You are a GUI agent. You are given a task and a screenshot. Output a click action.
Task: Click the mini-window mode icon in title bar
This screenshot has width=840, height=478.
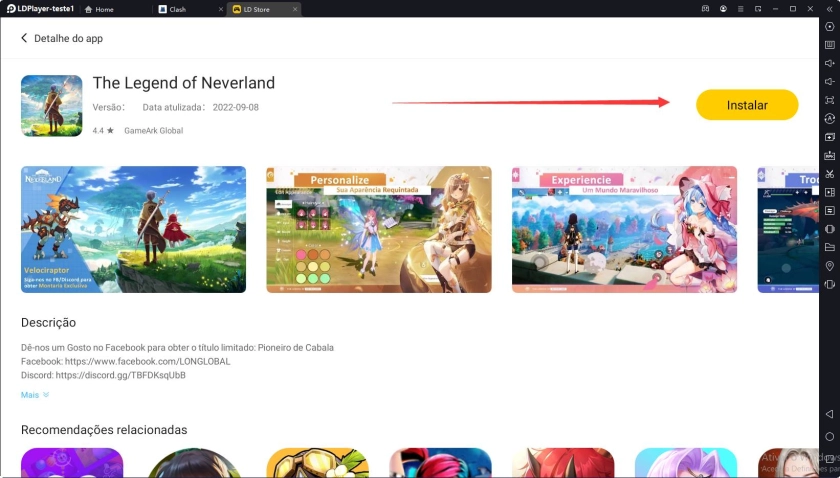pyautogui.click(x=758, y=9)
